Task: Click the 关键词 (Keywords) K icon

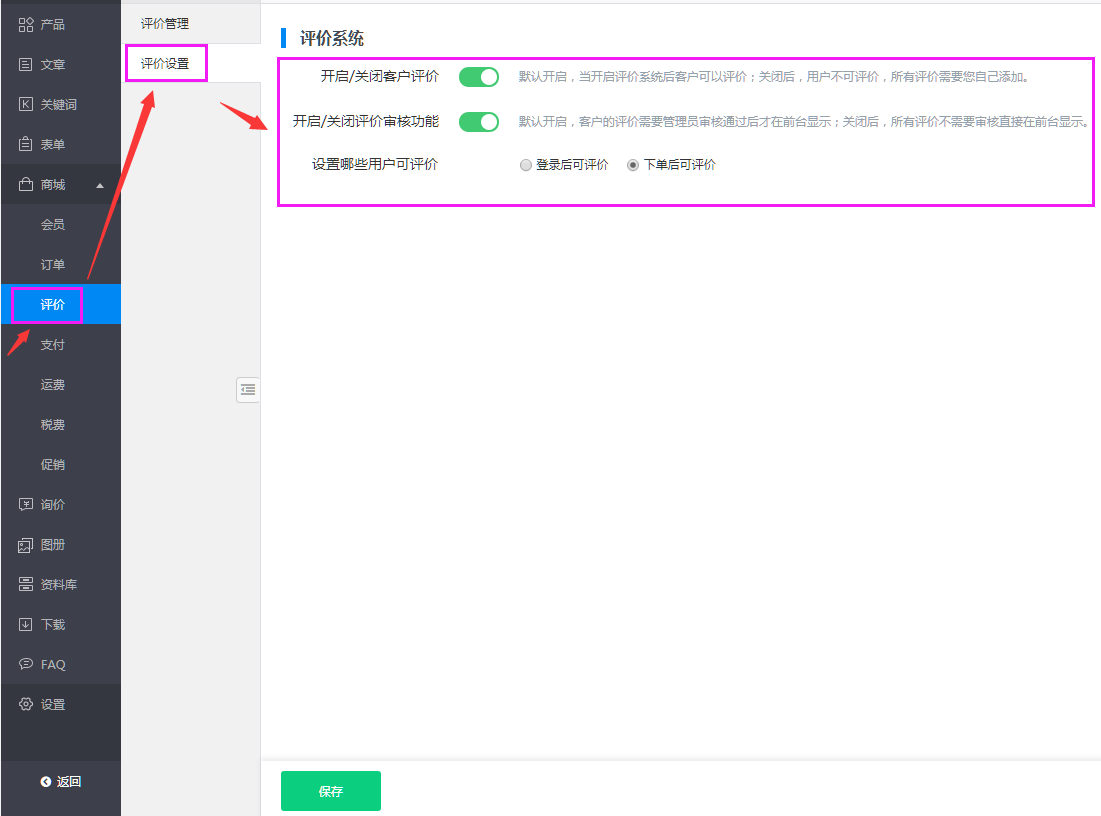Action: [26, 104]
